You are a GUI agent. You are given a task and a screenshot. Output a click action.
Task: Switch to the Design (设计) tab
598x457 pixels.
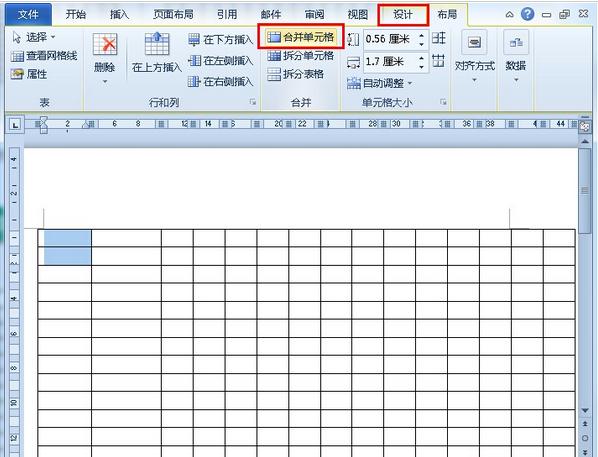tap(403, 14)
